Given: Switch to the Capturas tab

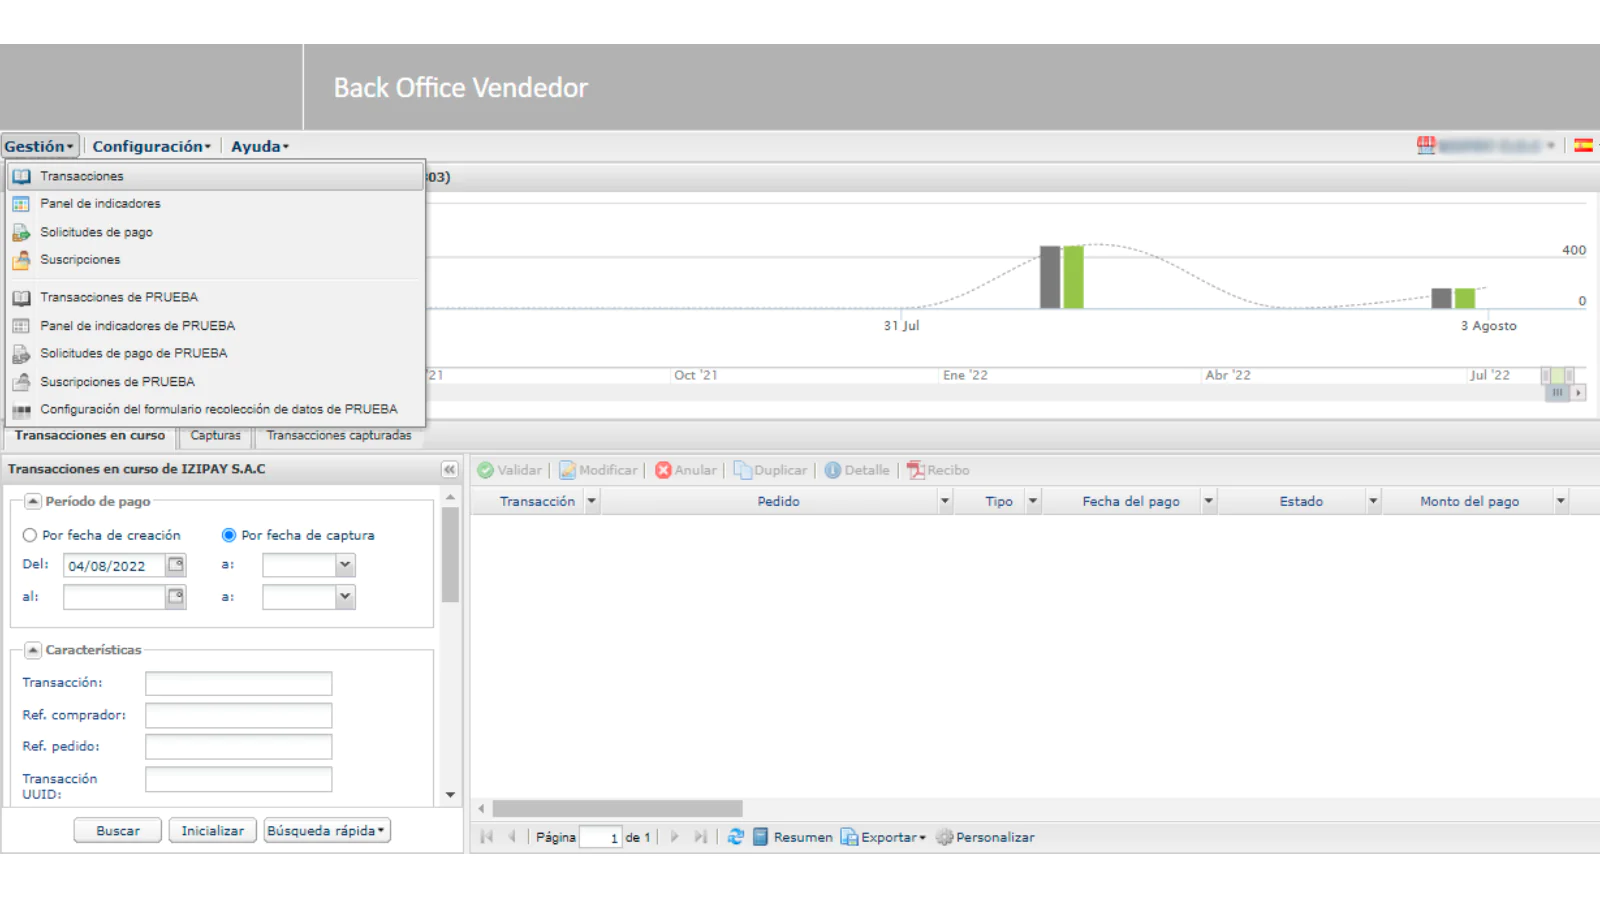Looking at the screenshot, I should (215, 436).
